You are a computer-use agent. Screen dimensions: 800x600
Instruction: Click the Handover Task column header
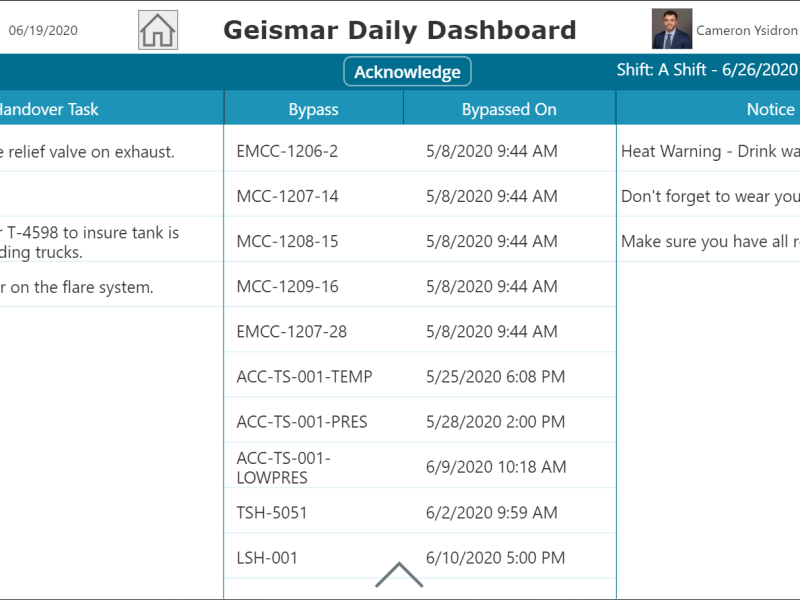click(50, 109)
